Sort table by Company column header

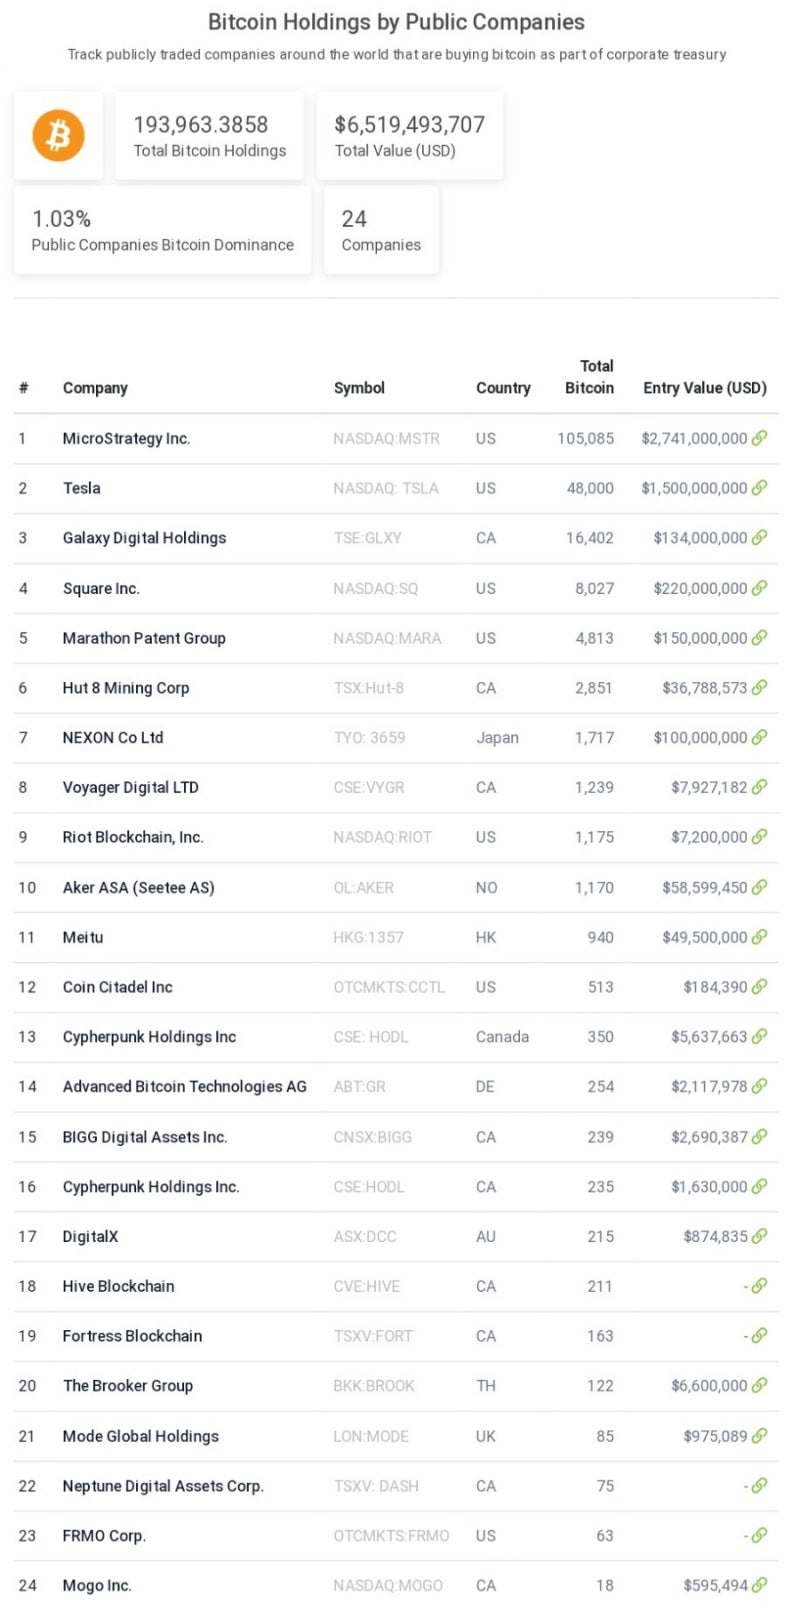click(95, 388)
